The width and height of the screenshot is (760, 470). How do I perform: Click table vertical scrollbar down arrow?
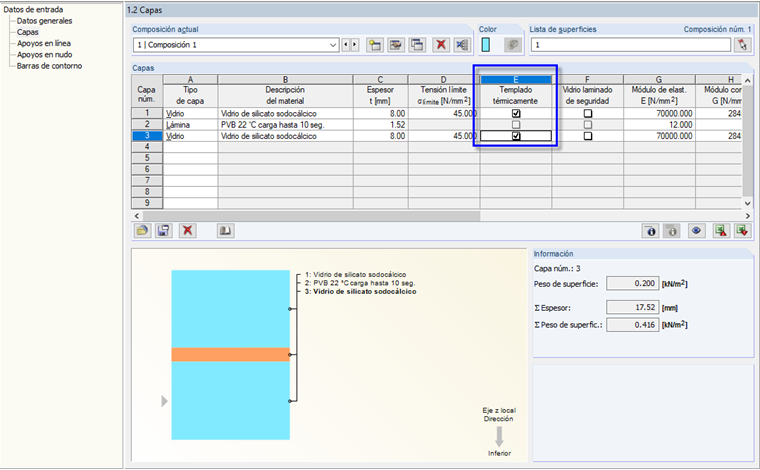[x=747, y=204]
